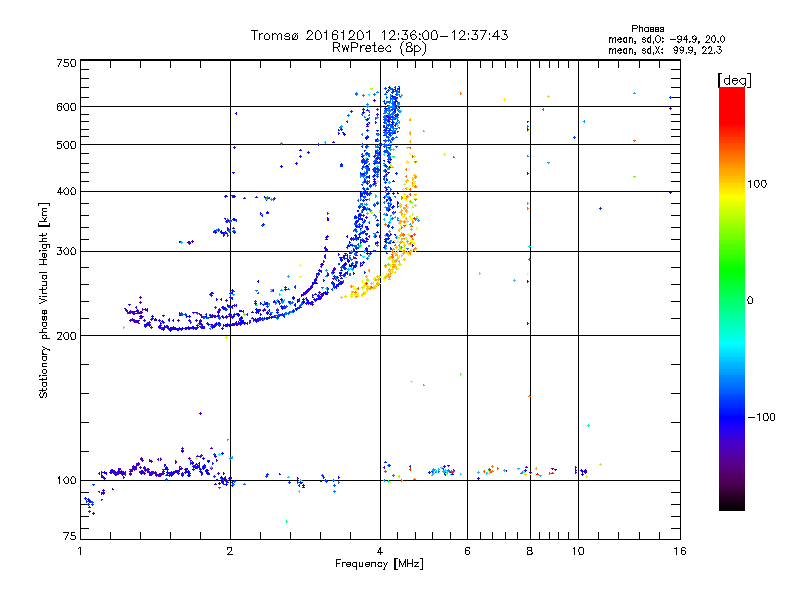Click the 'mean, sd,O: -94.9, 20.0' line
The height and width of the screenshot is (600, 800).
[x=666, y=39]
